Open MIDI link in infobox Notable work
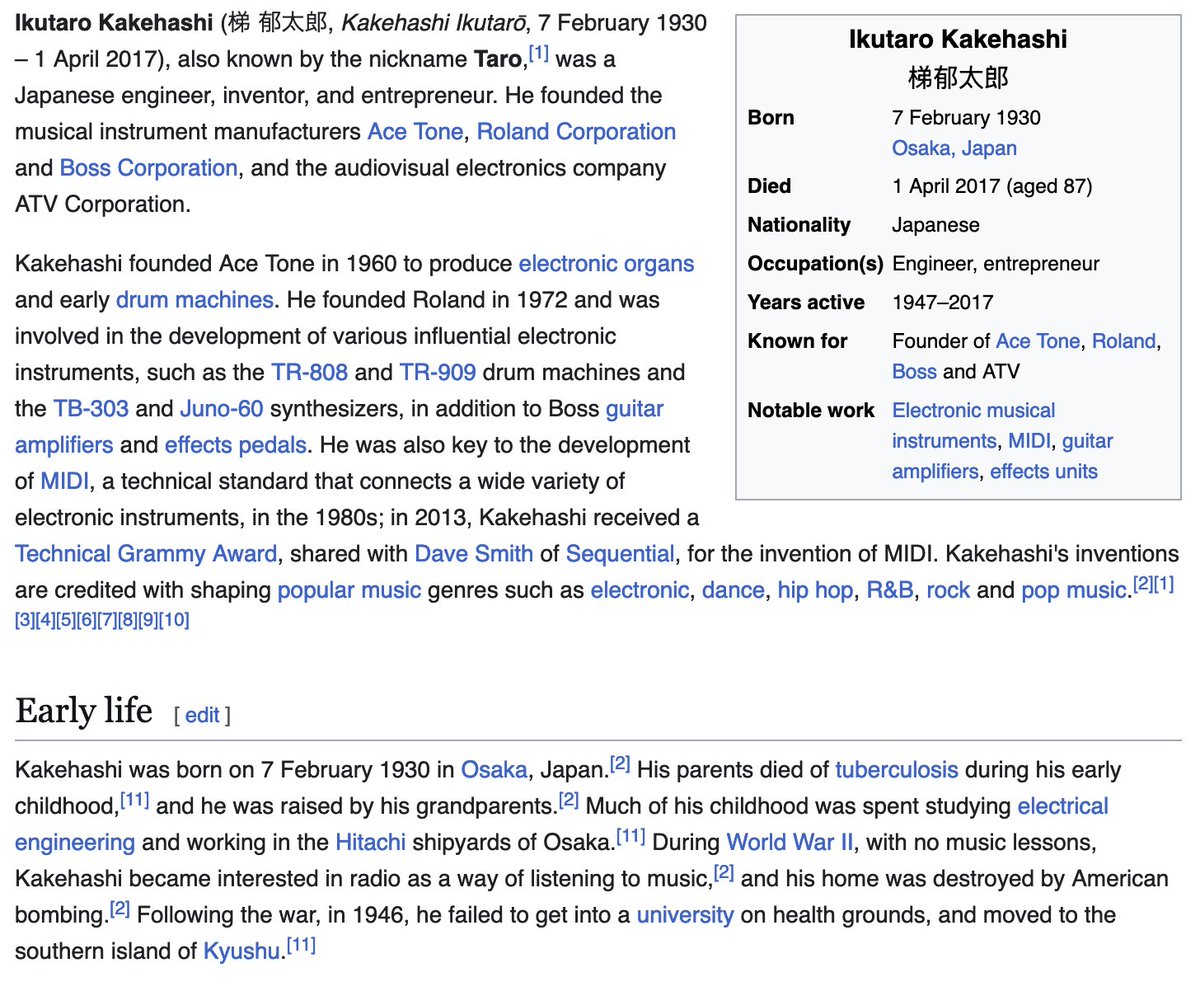This screenshot has height=991, width=1200. [x=1029, y=440]
